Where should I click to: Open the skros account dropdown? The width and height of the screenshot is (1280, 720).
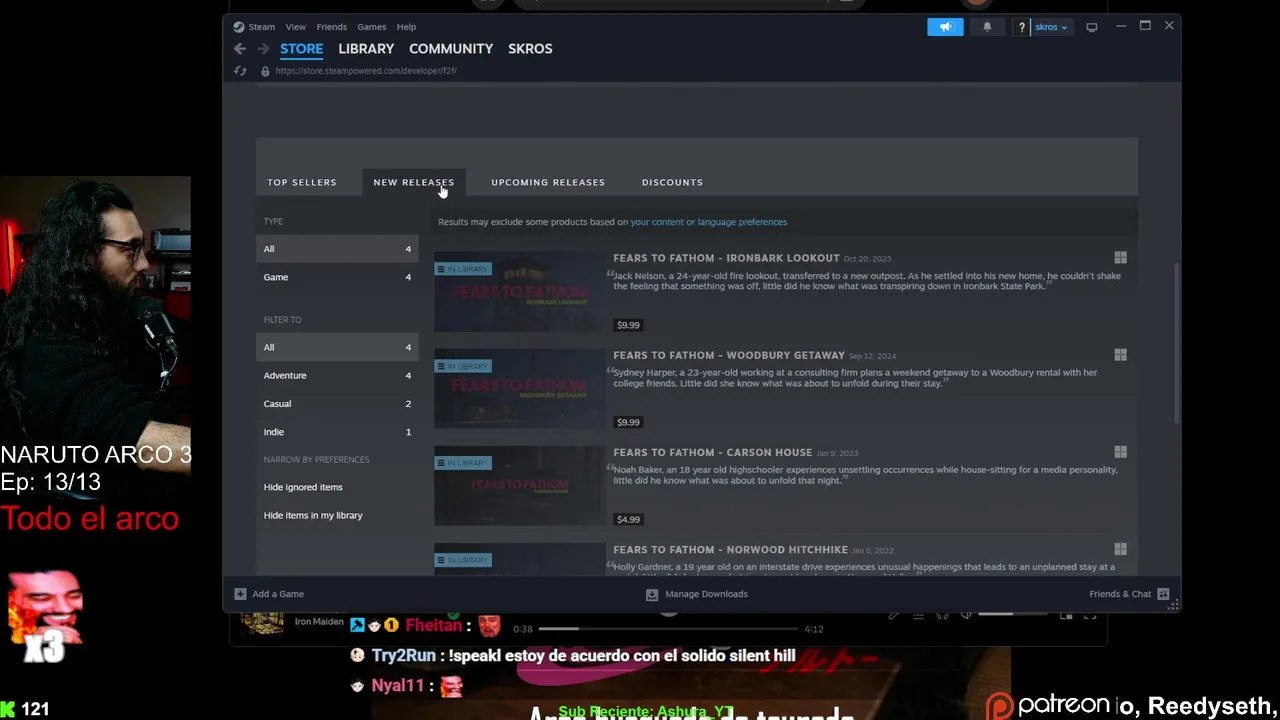pos(1050,27)
